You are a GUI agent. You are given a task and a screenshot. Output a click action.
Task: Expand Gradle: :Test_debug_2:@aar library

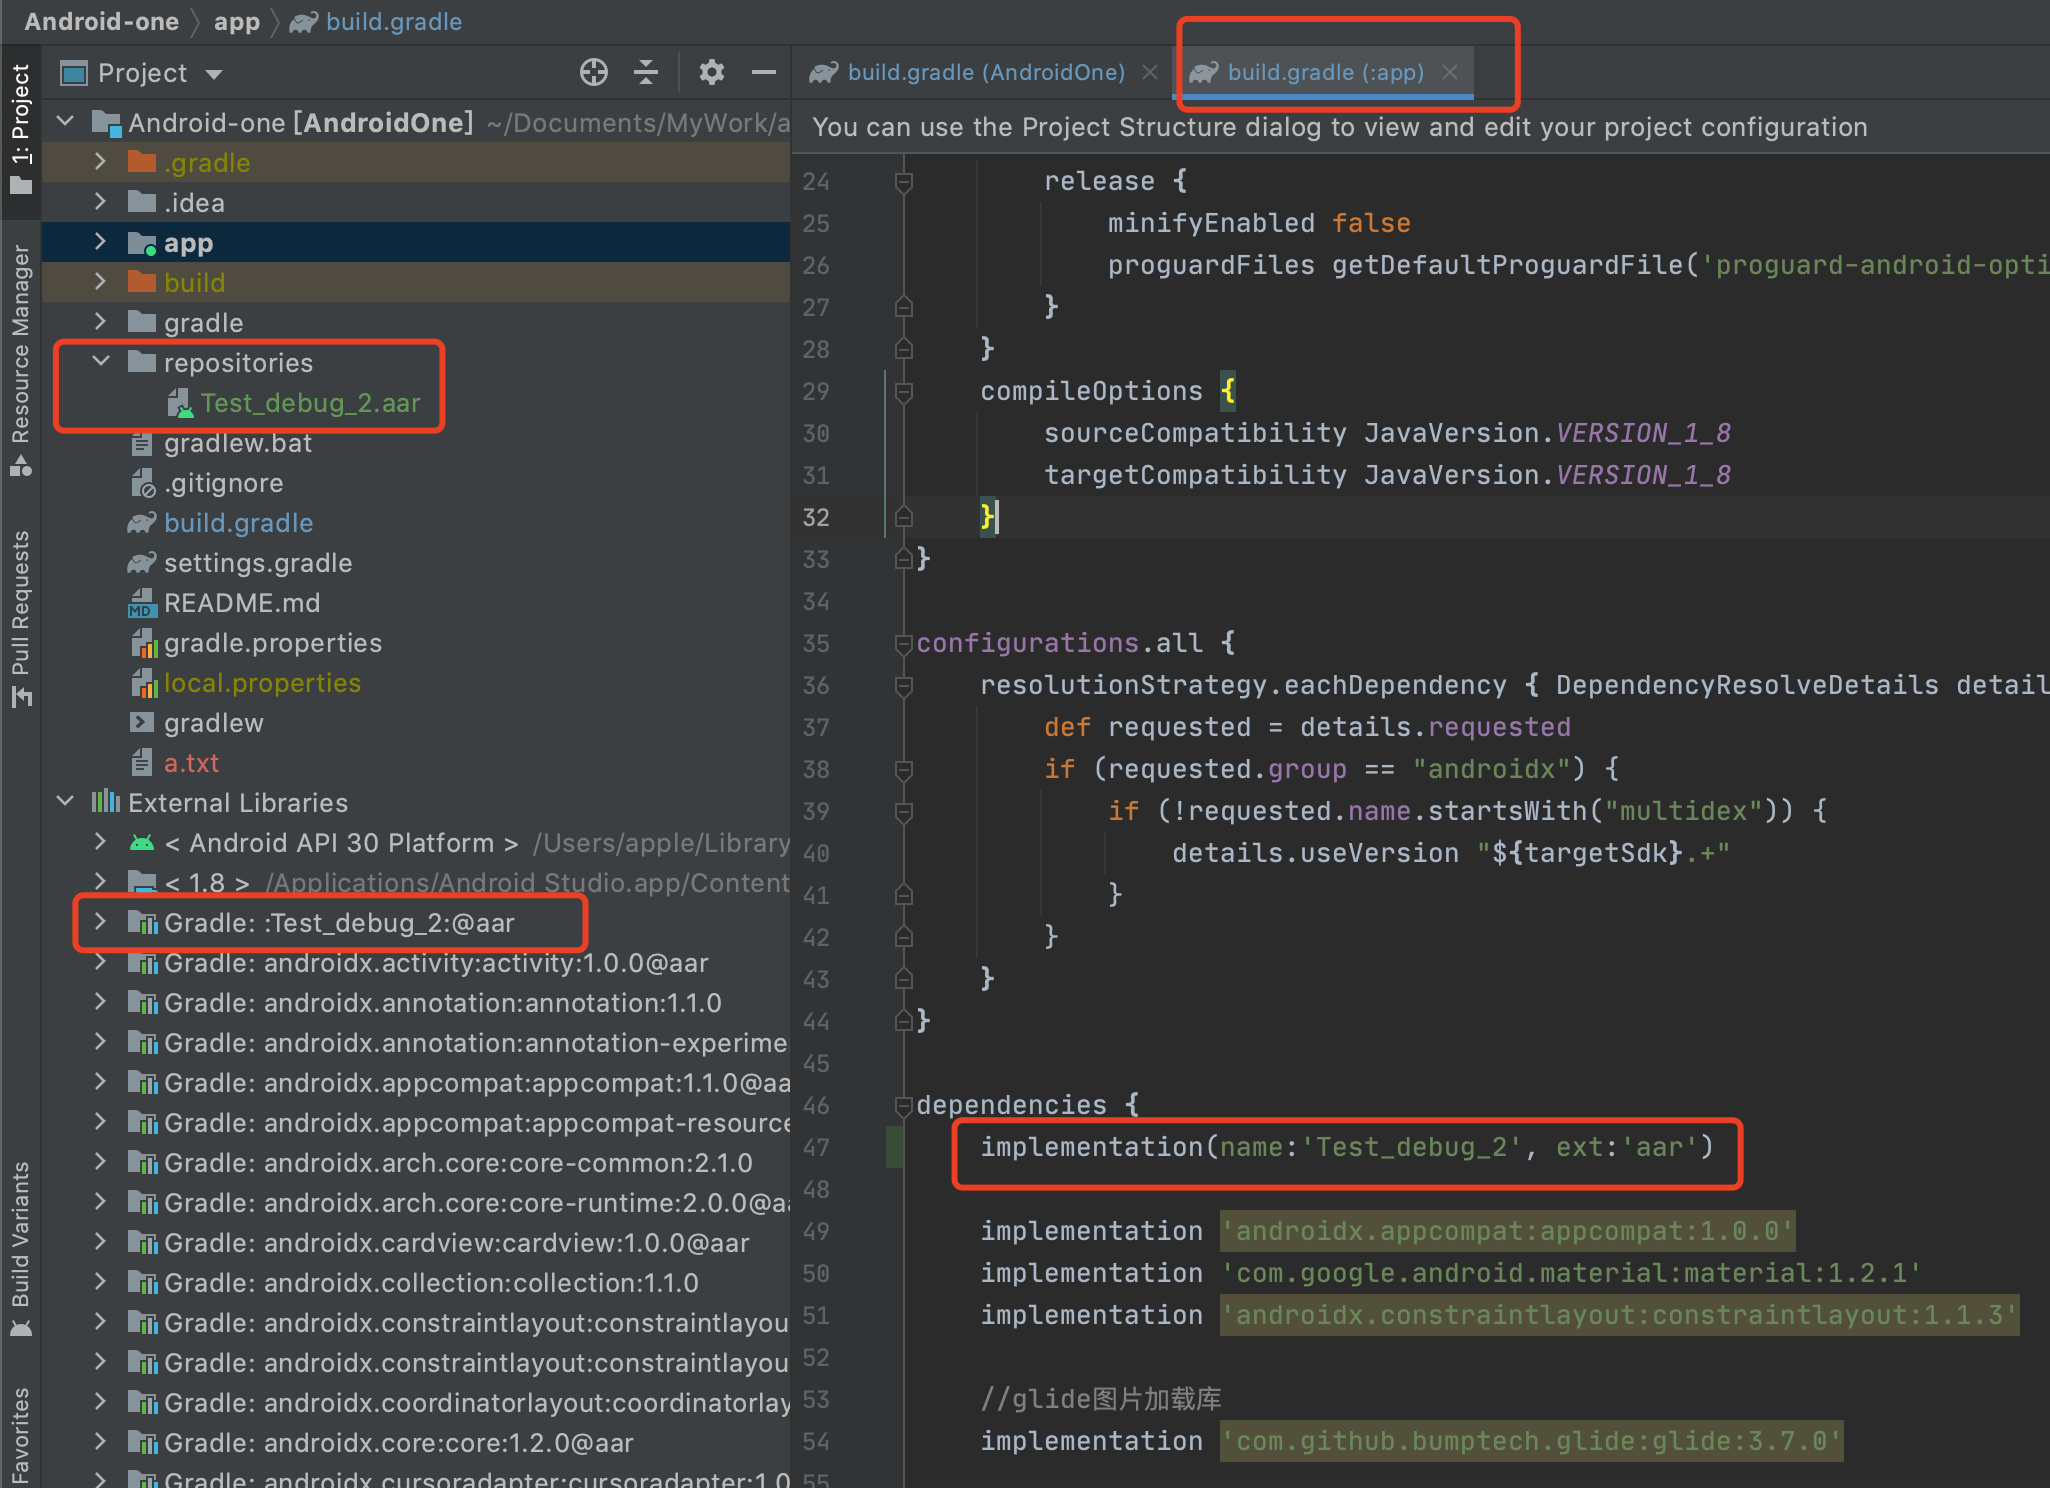point(100,922)
